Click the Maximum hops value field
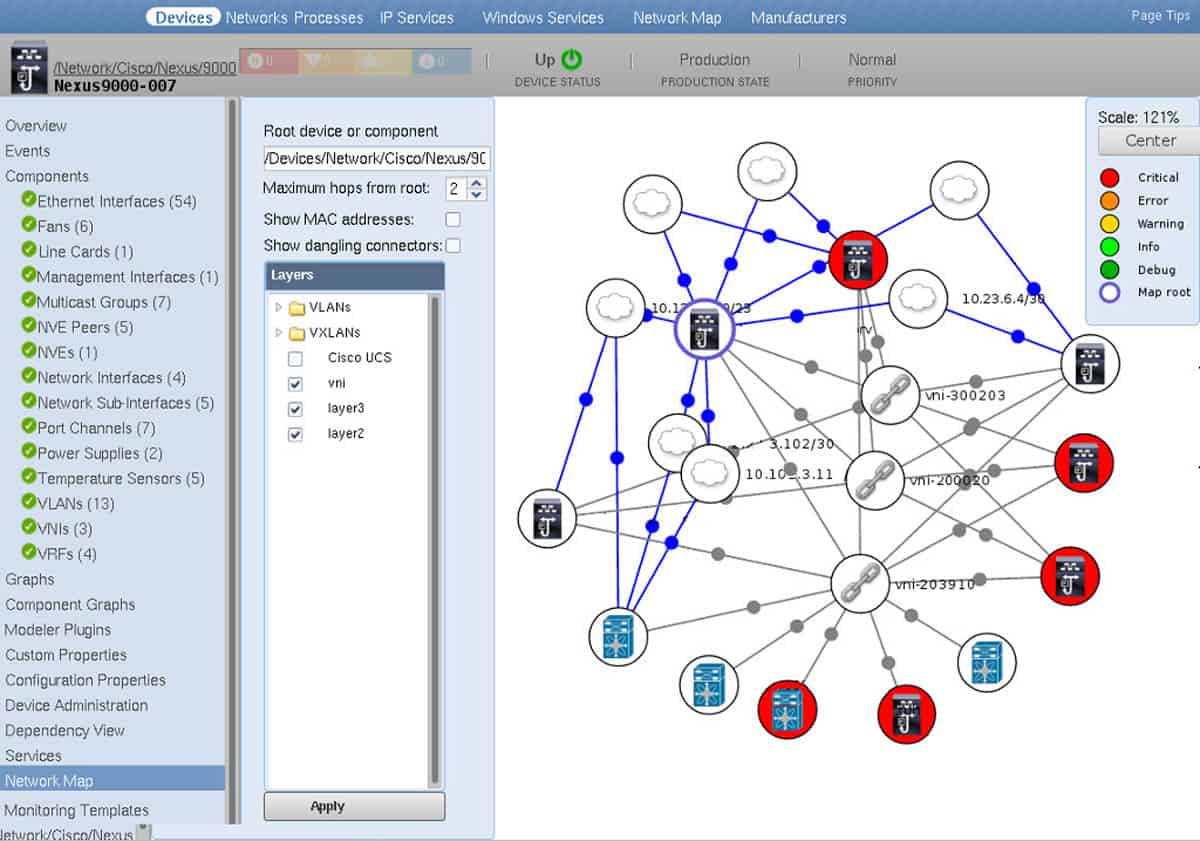The width and height of the screenshot is (1200, 841). (x=456, y=188)
